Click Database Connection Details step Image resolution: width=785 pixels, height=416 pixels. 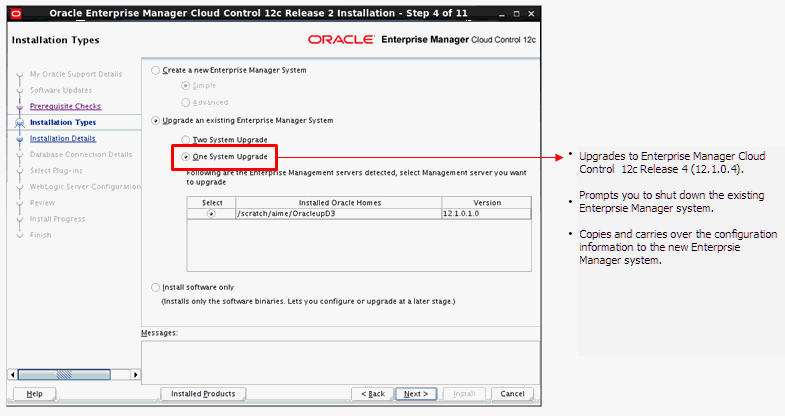point(81,155)
